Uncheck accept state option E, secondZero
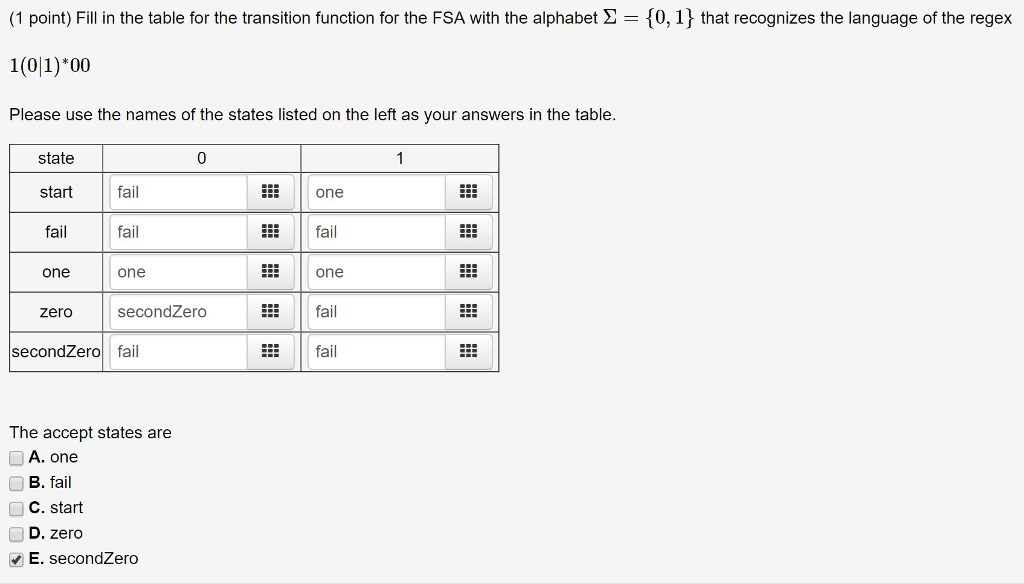 [16, 558]
